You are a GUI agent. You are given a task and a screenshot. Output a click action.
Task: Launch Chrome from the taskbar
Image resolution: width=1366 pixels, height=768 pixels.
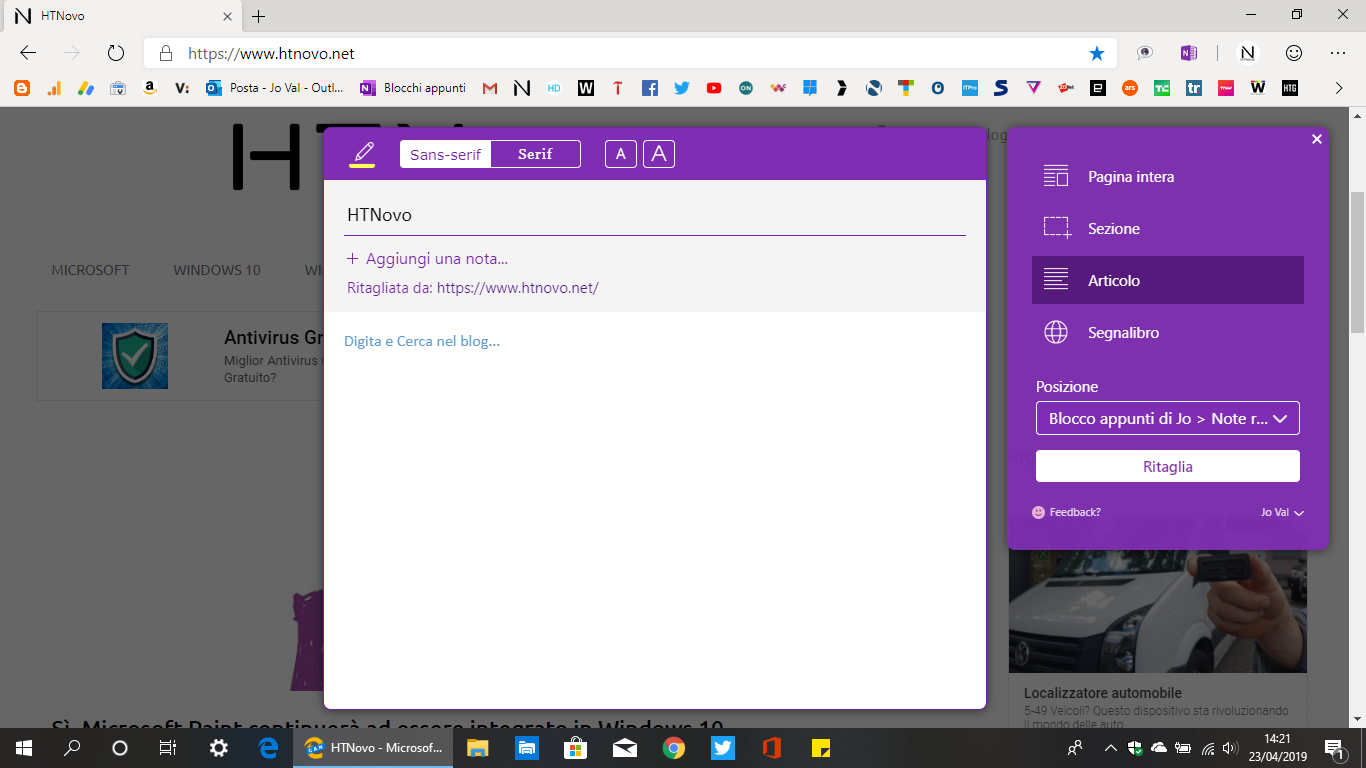point(674,748)
